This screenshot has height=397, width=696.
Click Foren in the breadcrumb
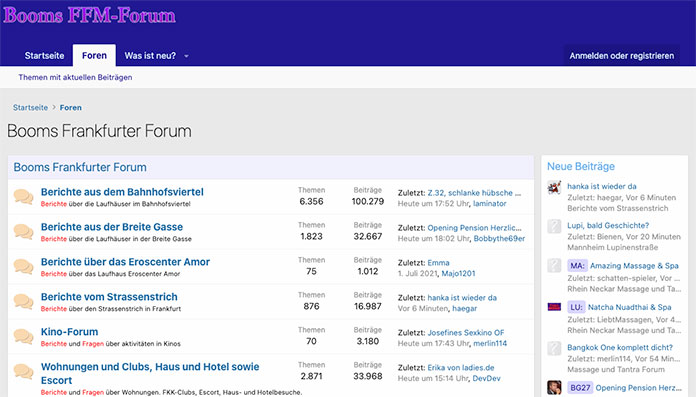tap(71, 107)
